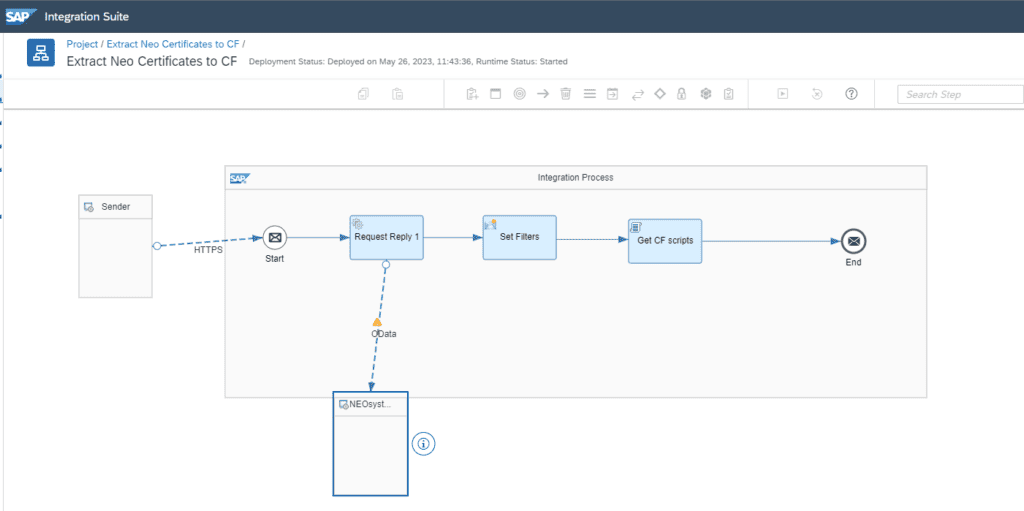Click the warning triangle on OData connection
Image resolution: width=1024 pixels, height=511 pixels.
[377, 322]
